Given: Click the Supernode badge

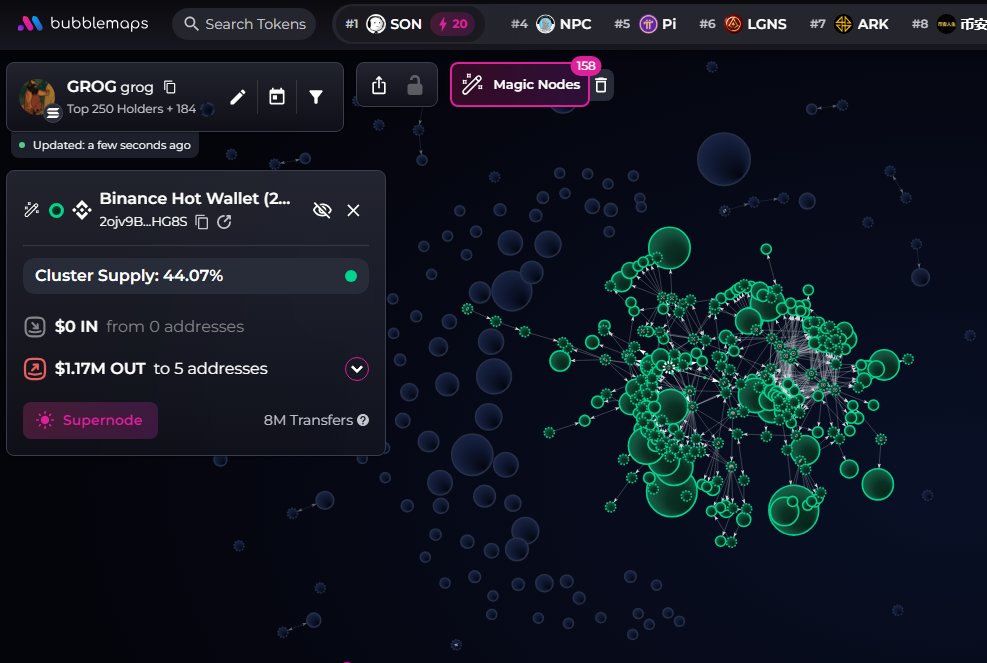Looking at the screenshot, I should click(91, 420).
